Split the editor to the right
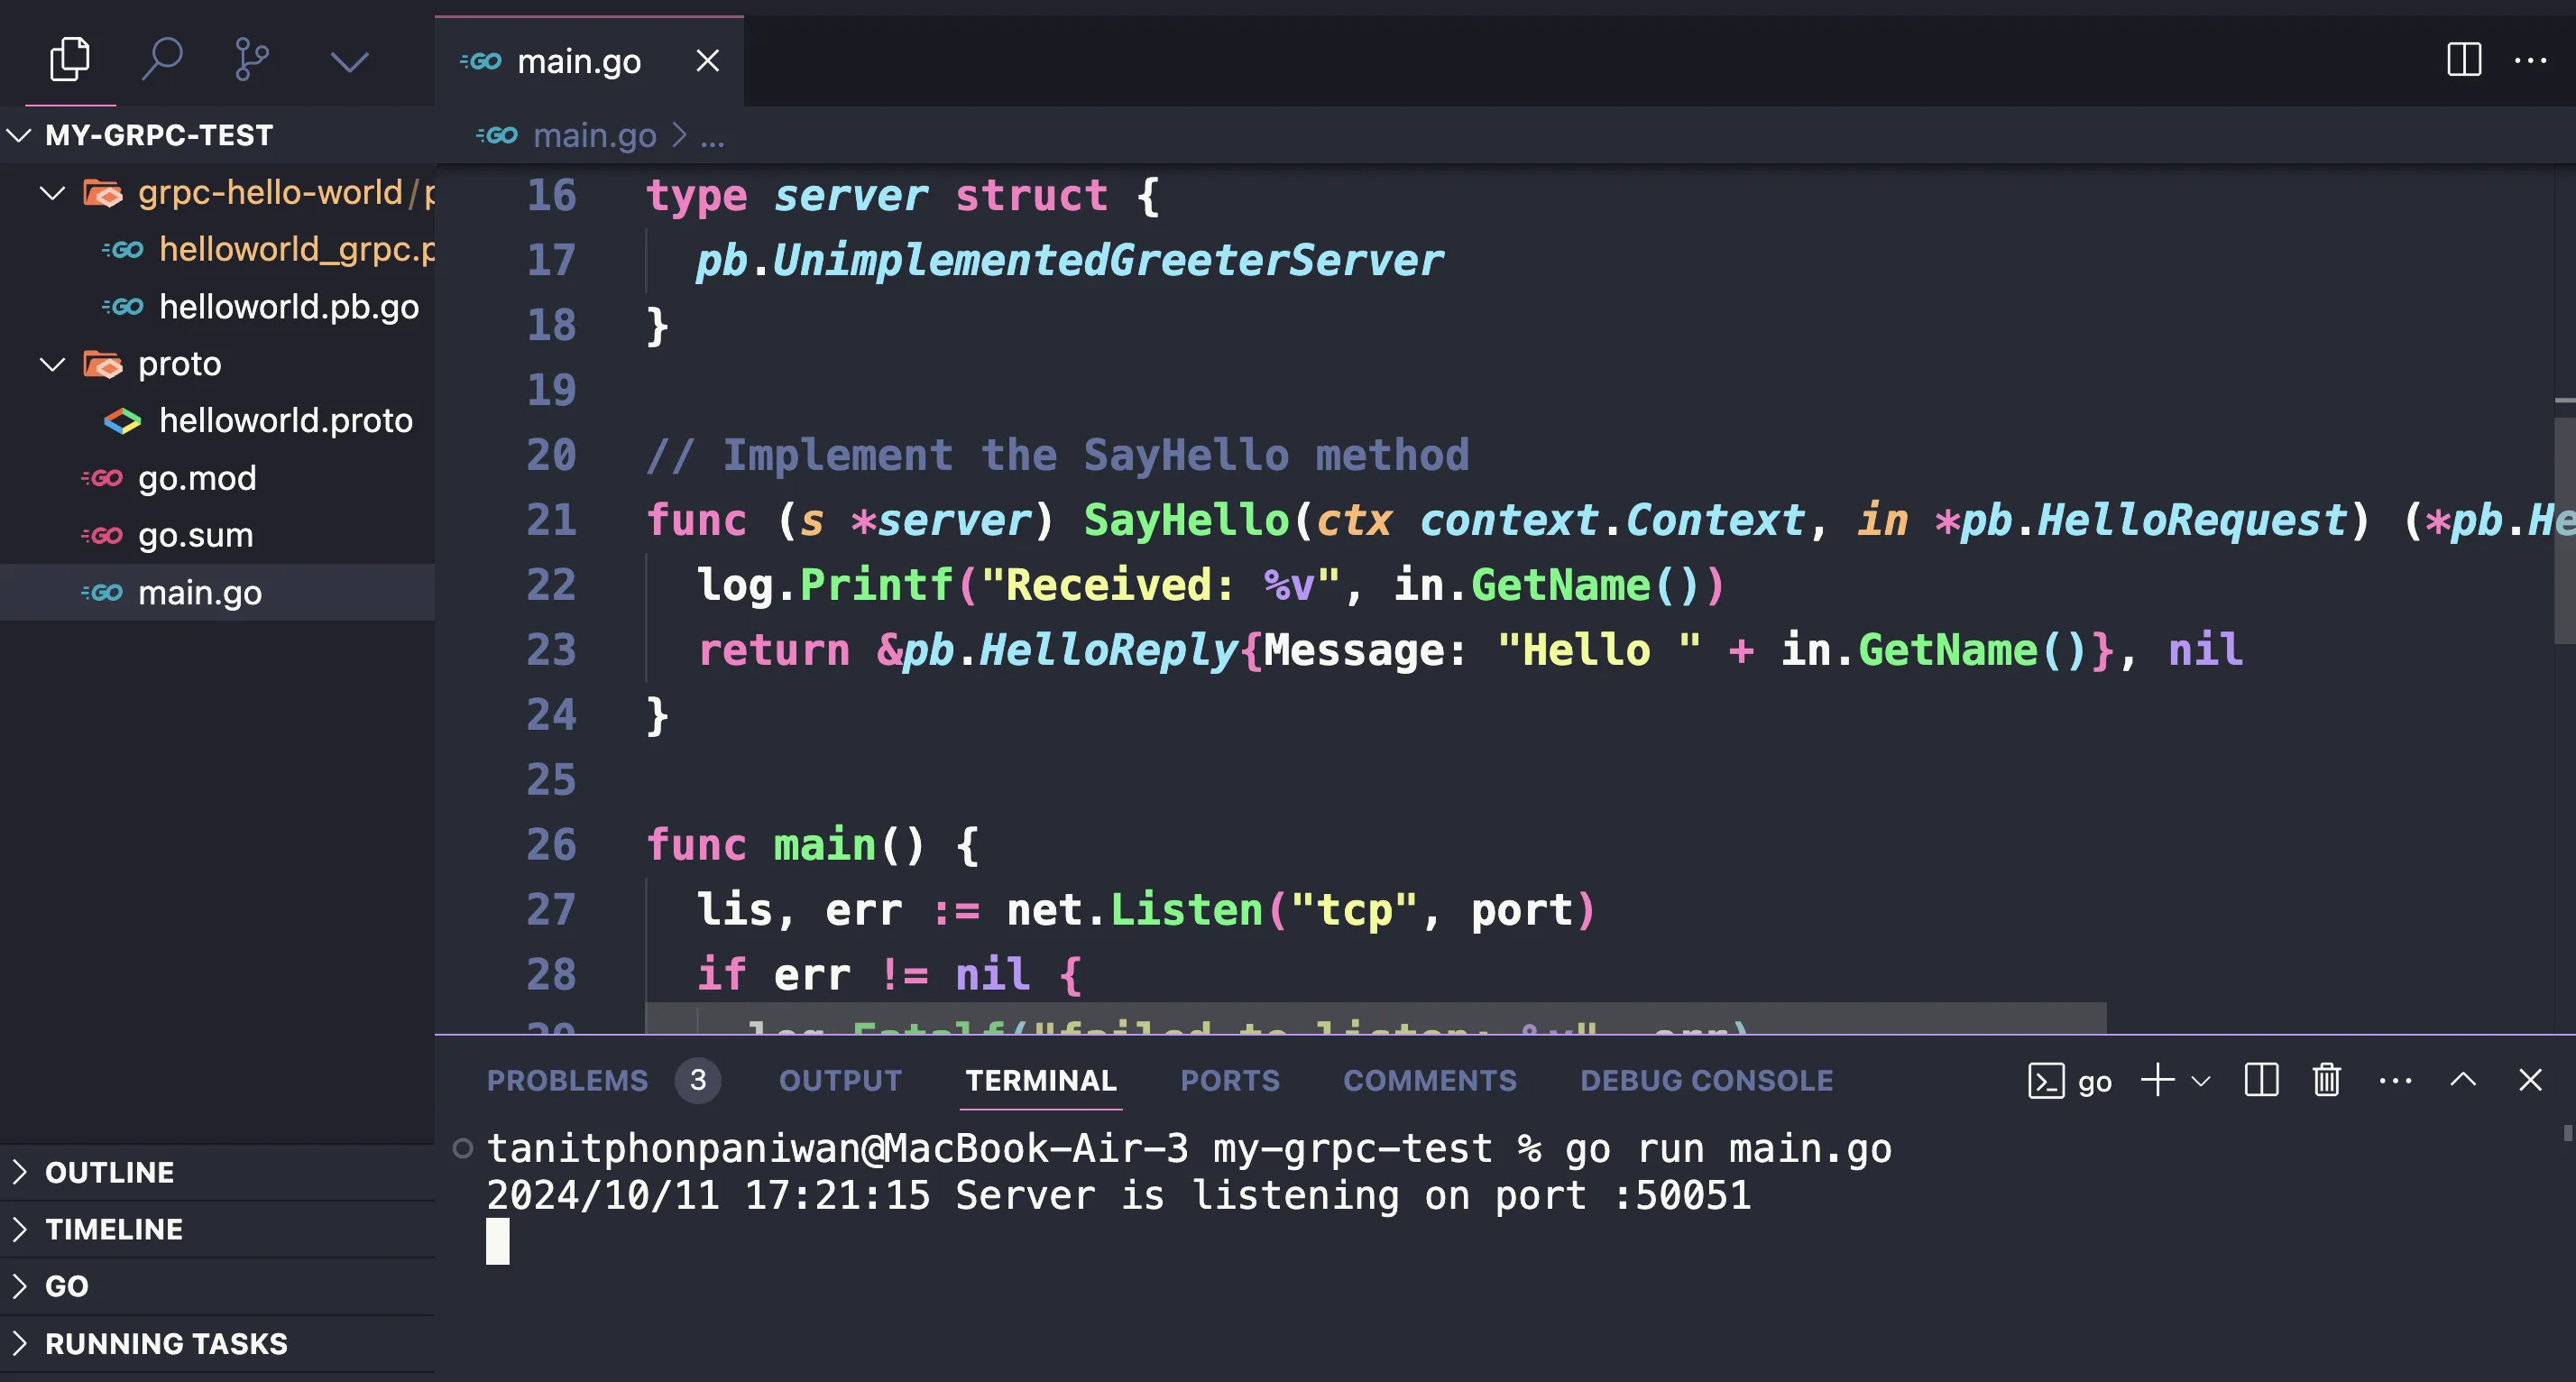This screenshot has height=1382, width=2576. [x=2463, y=60]
